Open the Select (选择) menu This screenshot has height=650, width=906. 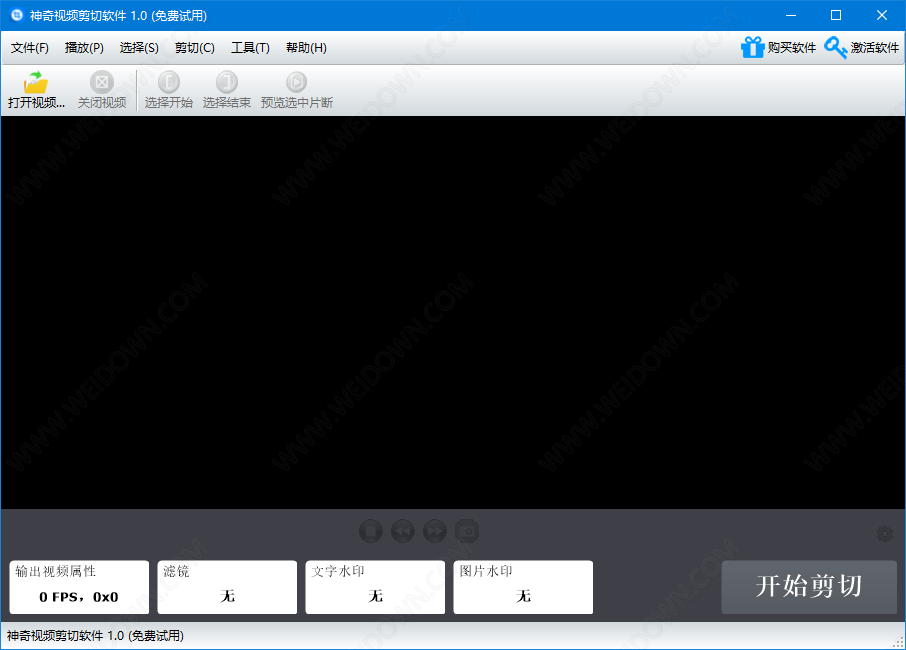click(x=139, y=48)
